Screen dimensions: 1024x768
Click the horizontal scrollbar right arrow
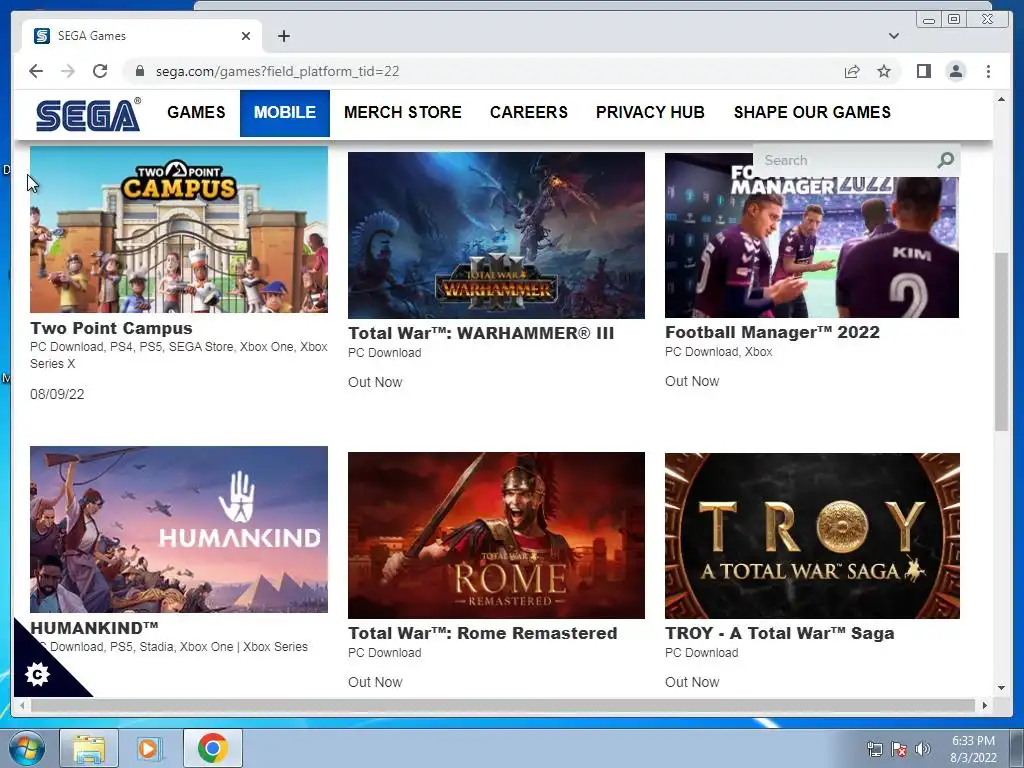[984, 705]
